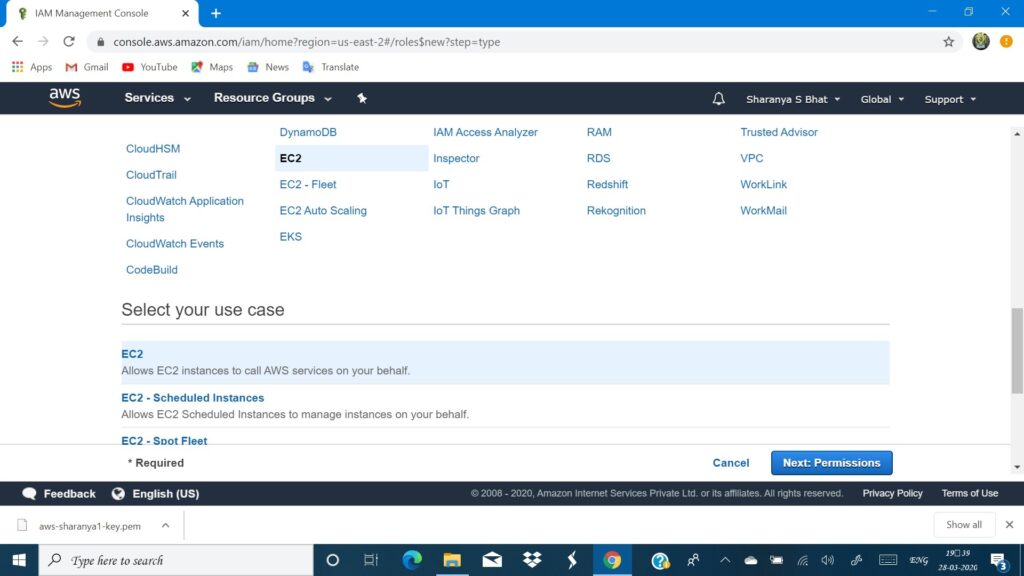Open Dropbox from the taskbar
The width and height of the screenshot is (1024, 576).
tap(532, 560)
